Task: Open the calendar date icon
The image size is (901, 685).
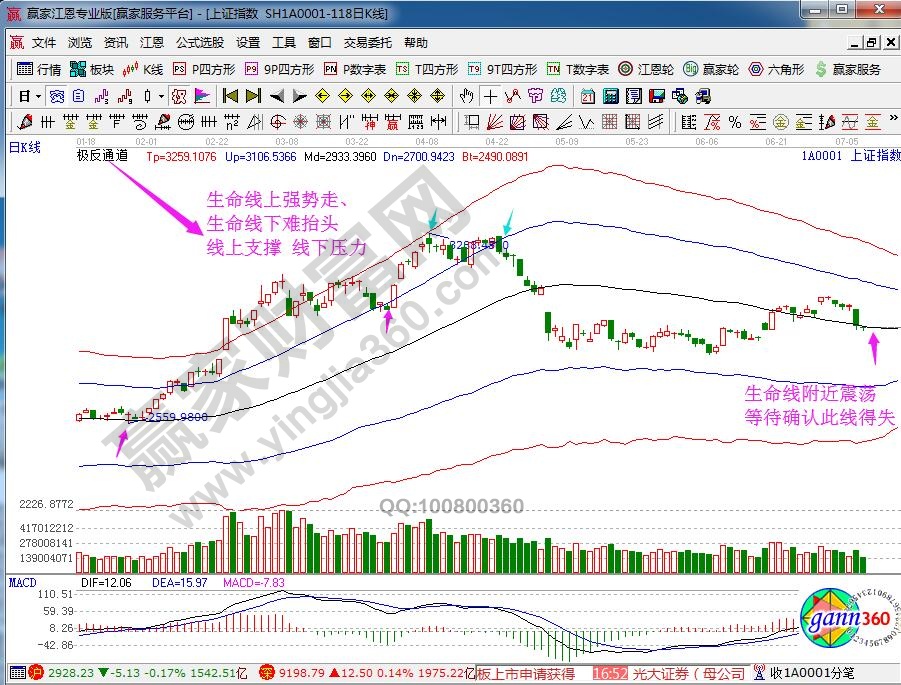Action: [x=587, y=96]
